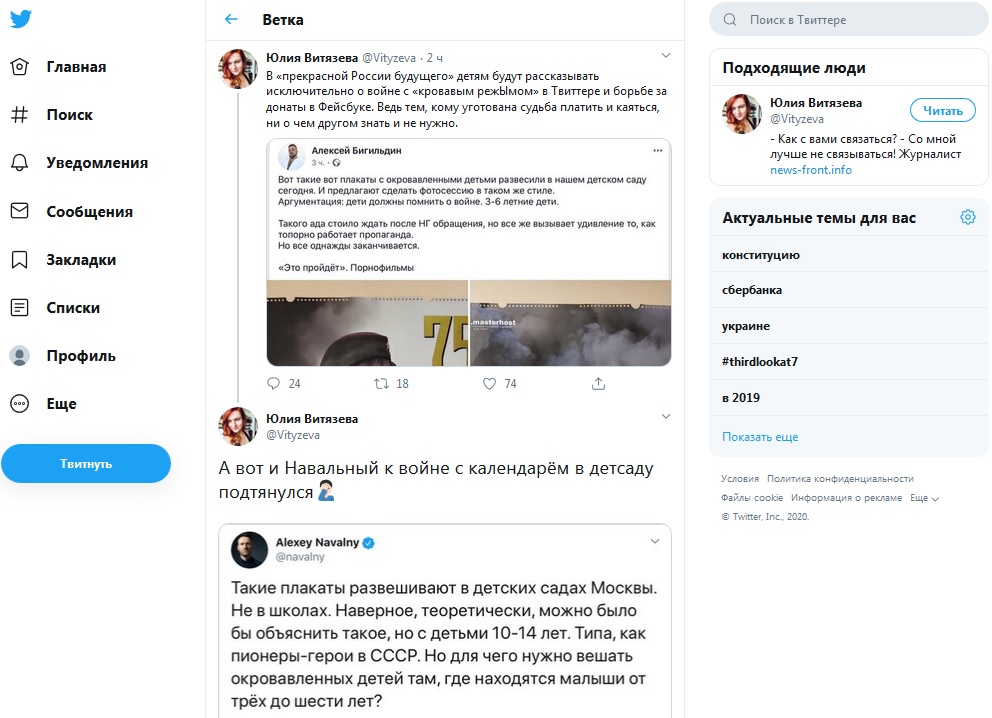Follow Юлия Витязева with the Читать button
Viewport: 992px width, 718px height.
942,110
